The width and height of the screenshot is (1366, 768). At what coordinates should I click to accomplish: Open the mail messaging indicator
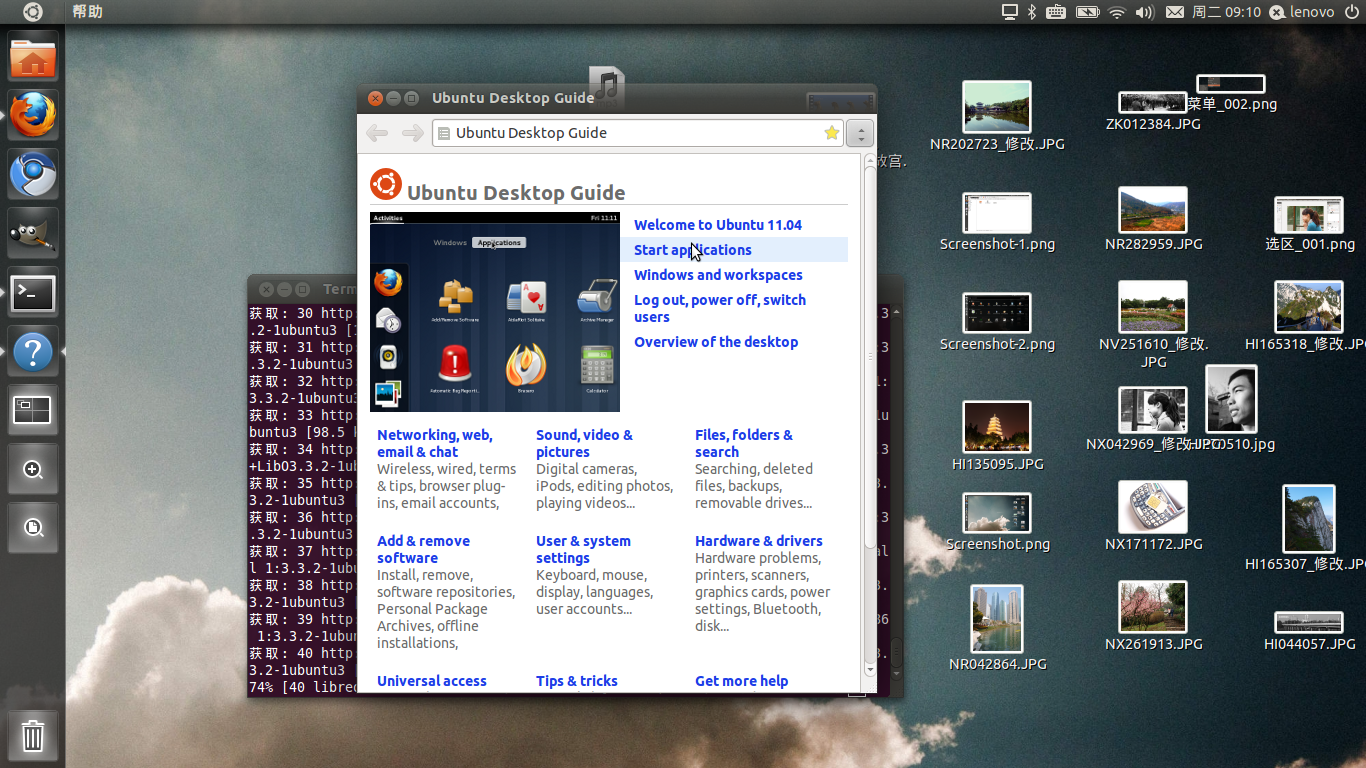(1175, 12)
